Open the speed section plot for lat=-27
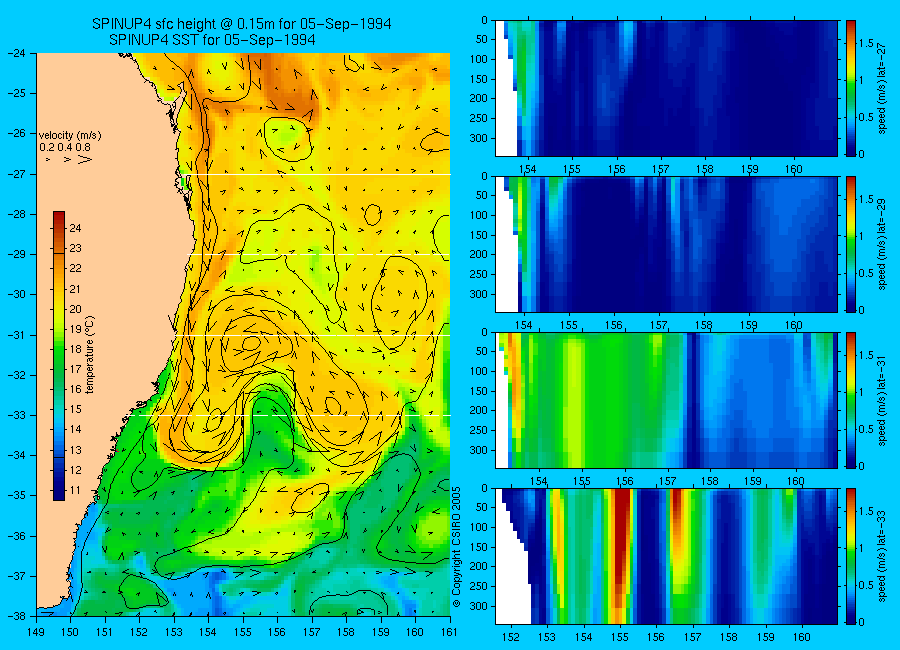900x650 pixels. pos(666,88)
